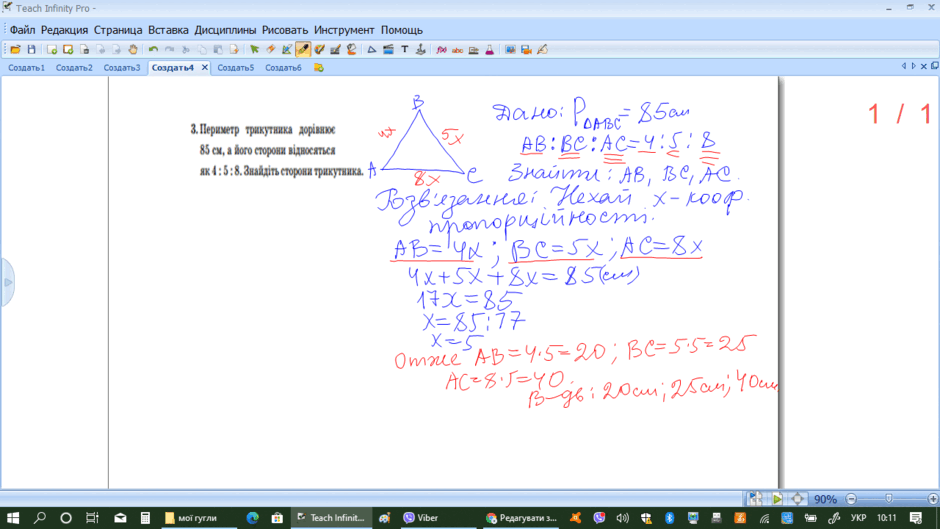Click the zoom slider handle
This screenshot has width=940, height=529.
(888, 499)
